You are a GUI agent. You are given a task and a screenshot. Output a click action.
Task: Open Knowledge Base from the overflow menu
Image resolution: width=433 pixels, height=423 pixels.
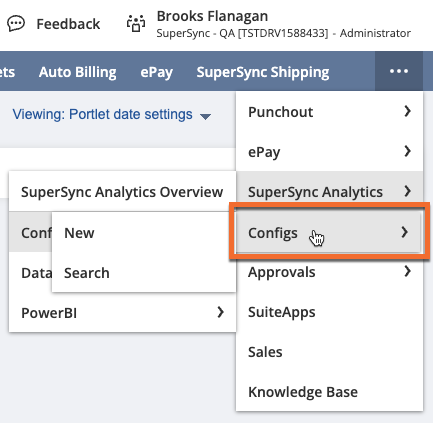329,392
